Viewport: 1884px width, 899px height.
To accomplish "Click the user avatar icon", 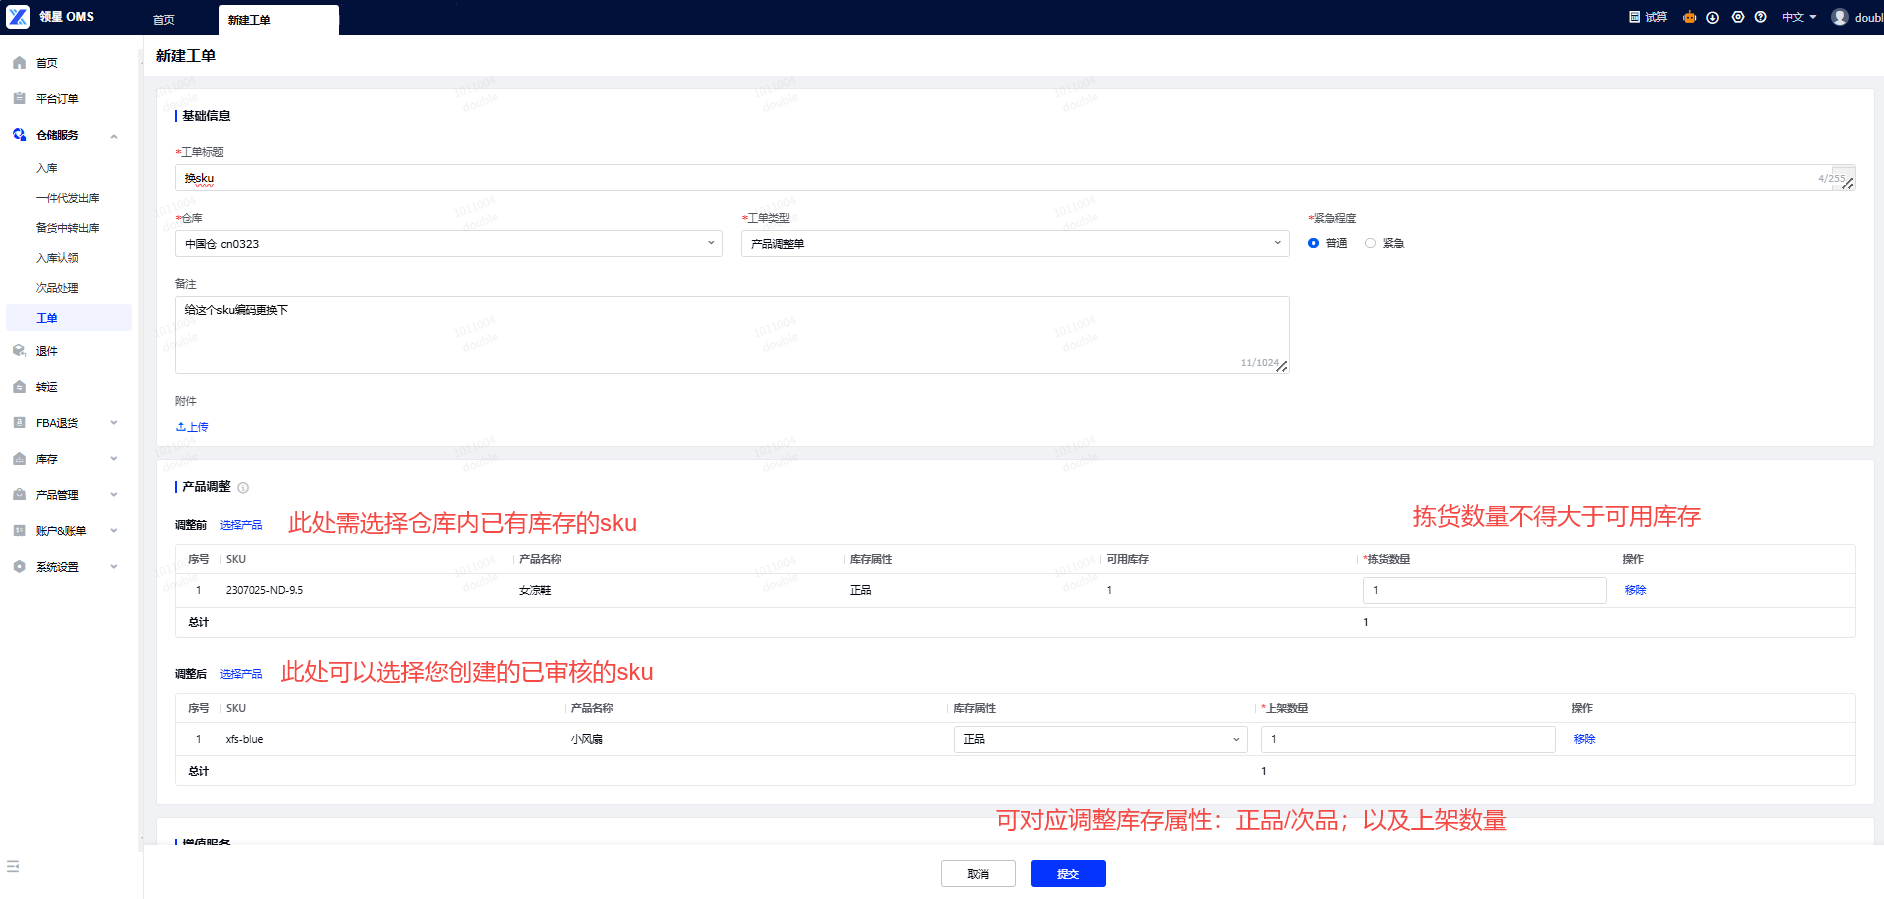I will [x=1840, y=17].
